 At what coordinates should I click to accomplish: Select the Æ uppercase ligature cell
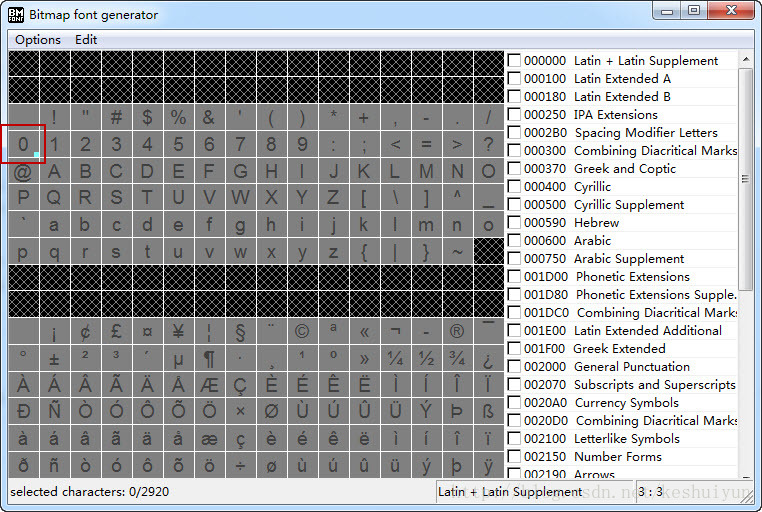(209, 385)
